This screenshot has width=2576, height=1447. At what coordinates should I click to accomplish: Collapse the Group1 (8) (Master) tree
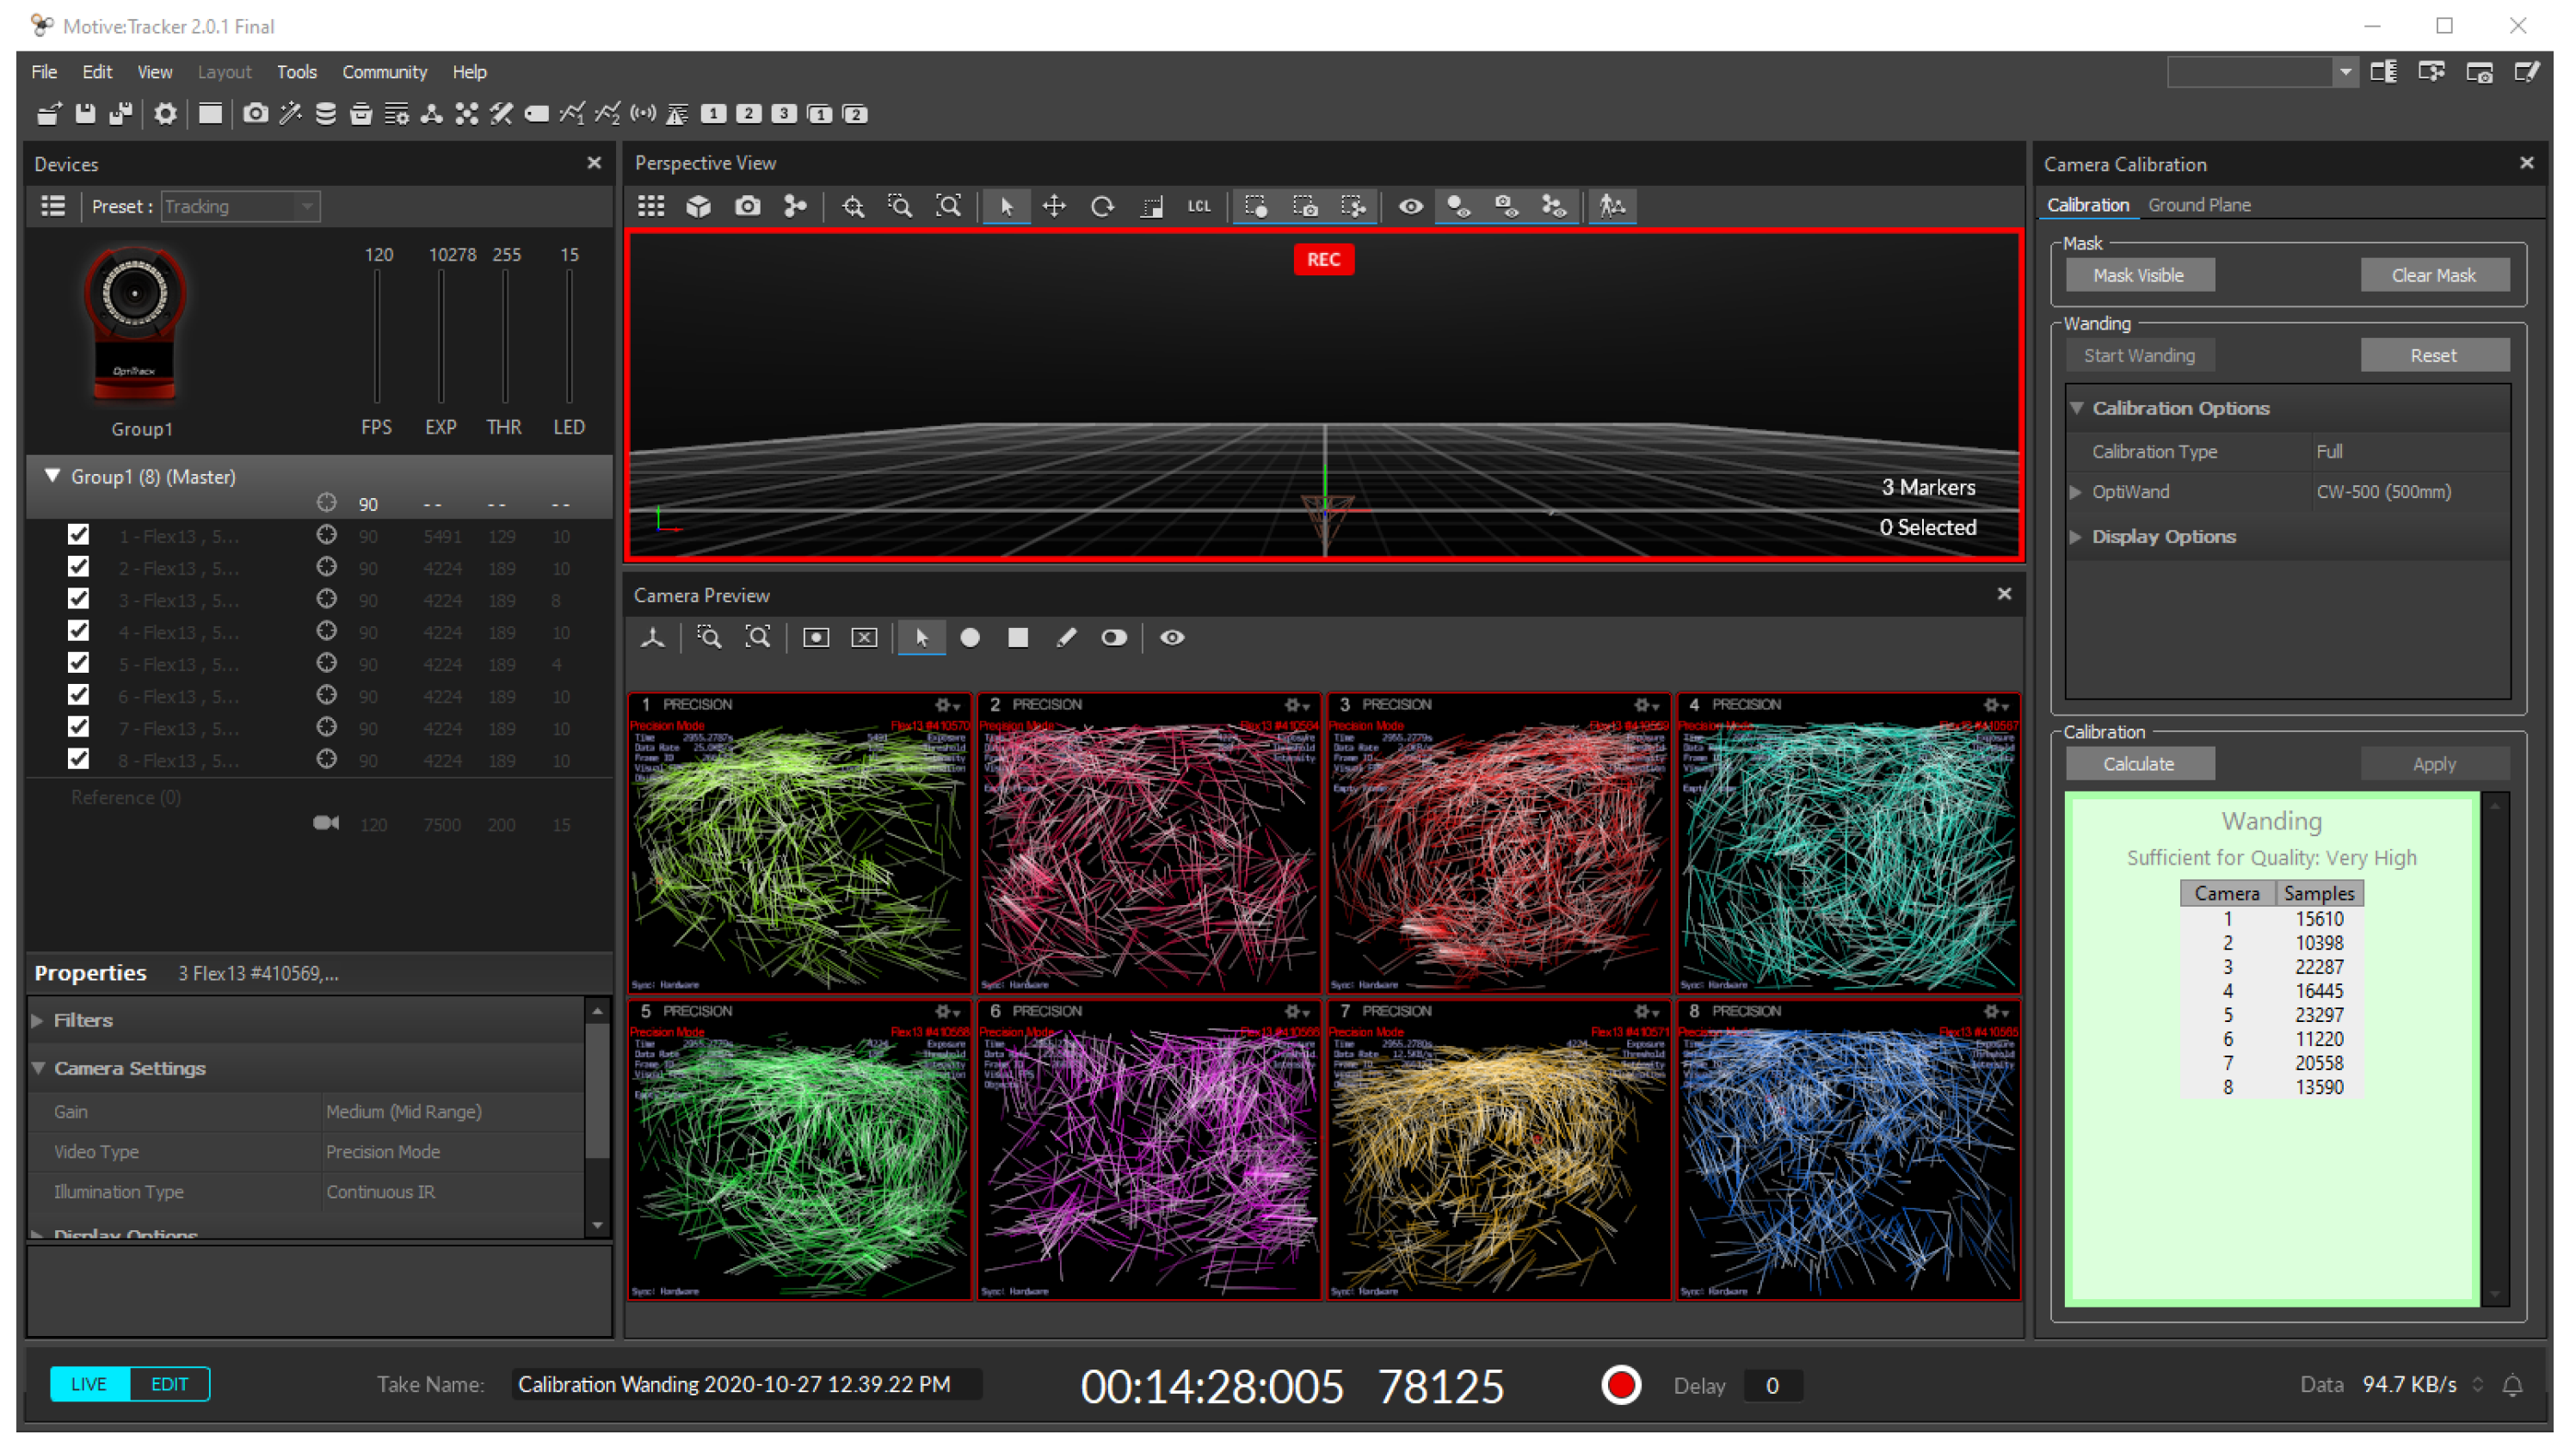[x=52, y=476]
